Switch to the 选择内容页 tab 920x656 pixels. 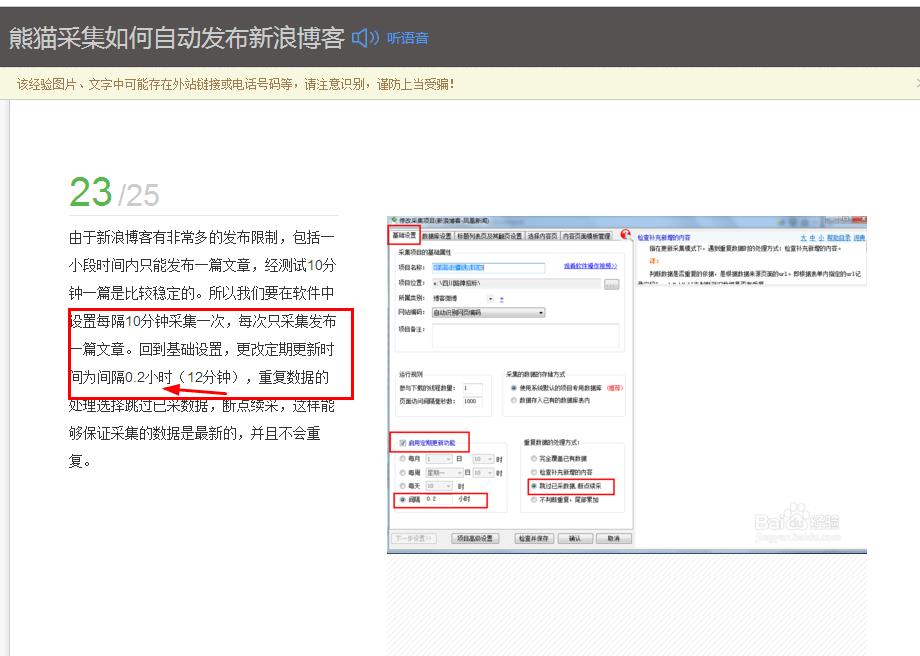(542, 236)
